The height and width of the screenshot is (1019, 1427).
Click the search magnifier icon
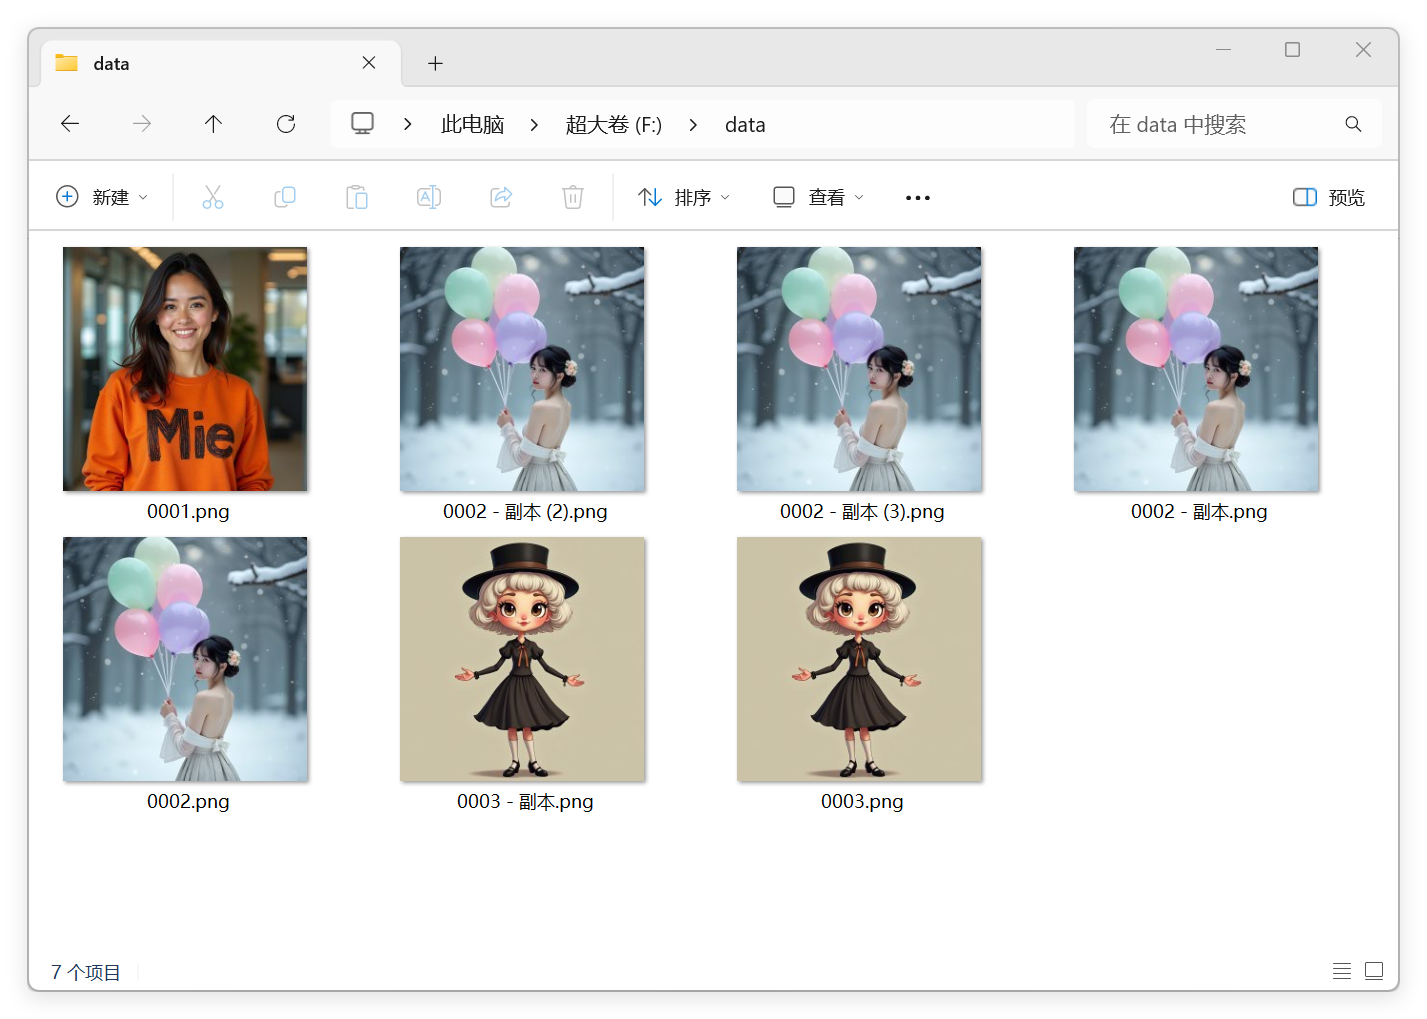click(1353, 124)
